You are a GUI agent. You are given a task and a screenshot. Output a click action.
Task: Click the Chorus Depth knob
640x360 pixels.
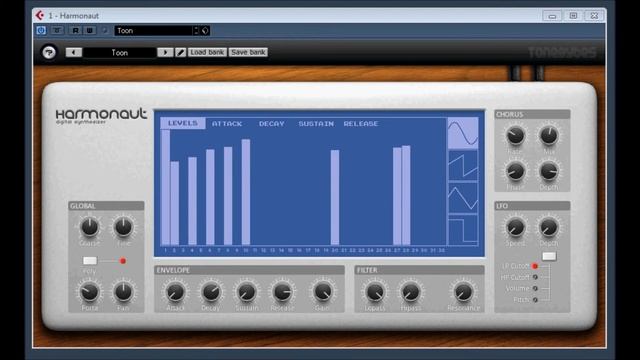pyautogui.click(x=549, y=171)
